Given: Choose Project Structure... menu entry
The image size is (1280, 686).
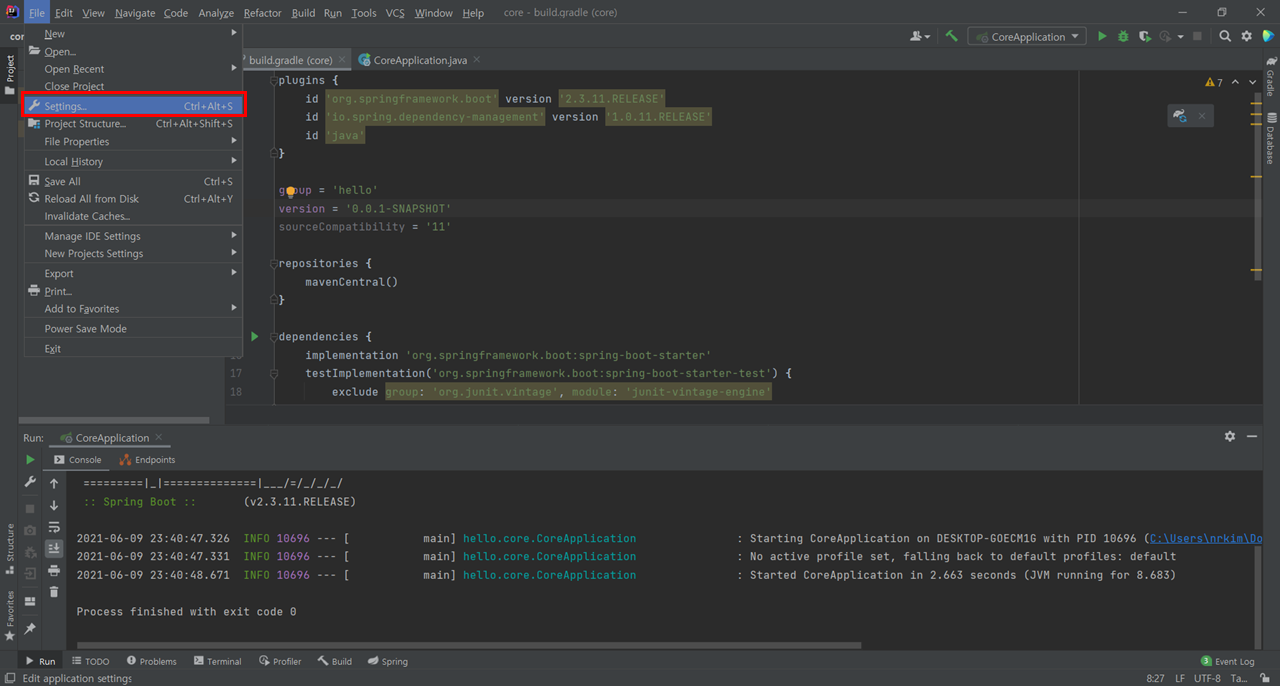Looking at the screenshot, I should tap(133, 124).
